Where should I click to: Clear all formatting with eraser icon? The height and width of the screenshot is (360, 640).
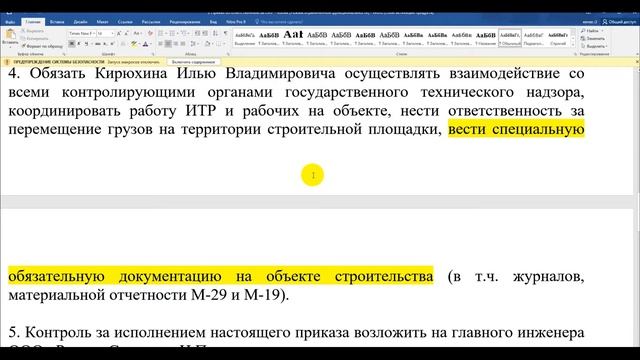[150, 33]
